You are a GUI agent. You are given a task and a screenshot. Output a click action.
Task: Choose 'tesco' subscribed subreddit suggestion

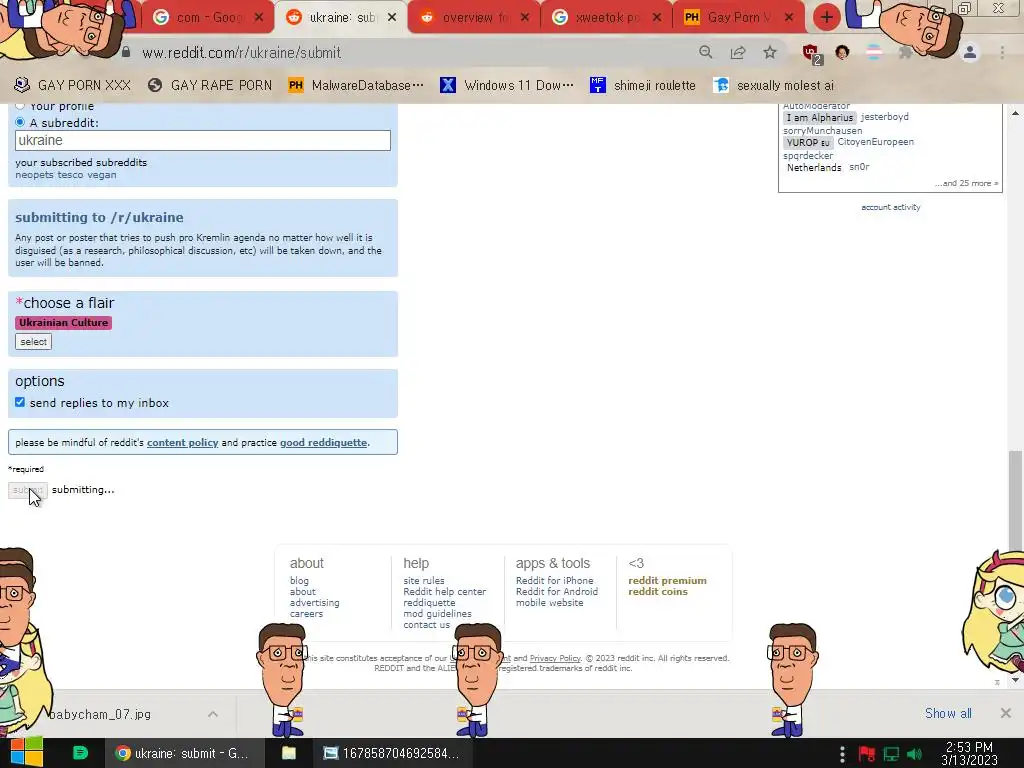(70, 174)
